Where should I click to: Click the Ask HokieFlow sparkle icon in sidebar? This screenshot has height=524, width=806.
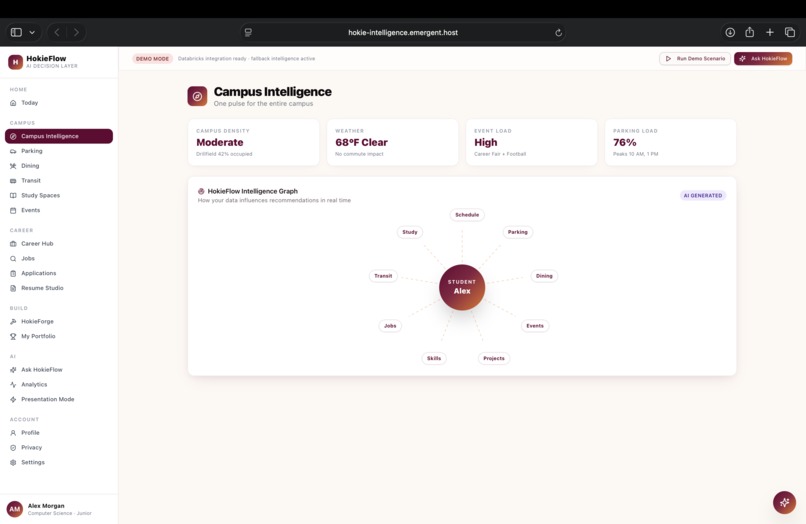point(13,370)
